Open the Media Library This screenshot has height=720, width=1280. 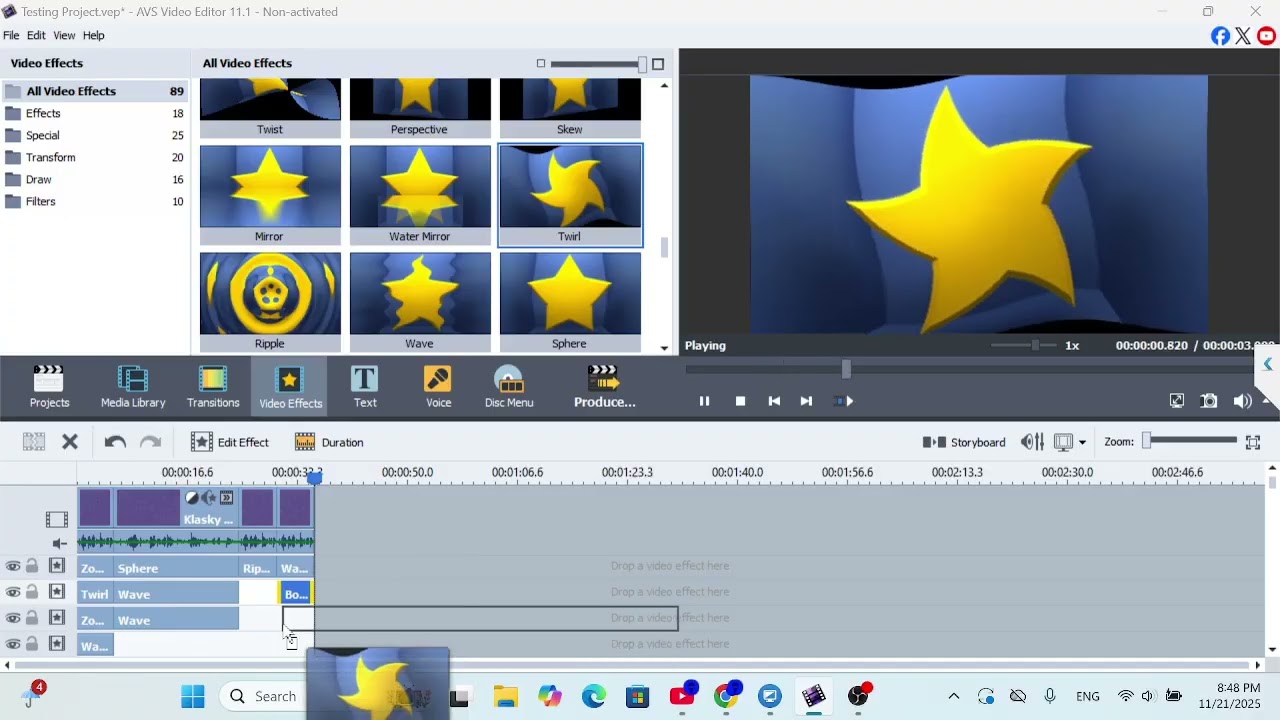[133, 387]
